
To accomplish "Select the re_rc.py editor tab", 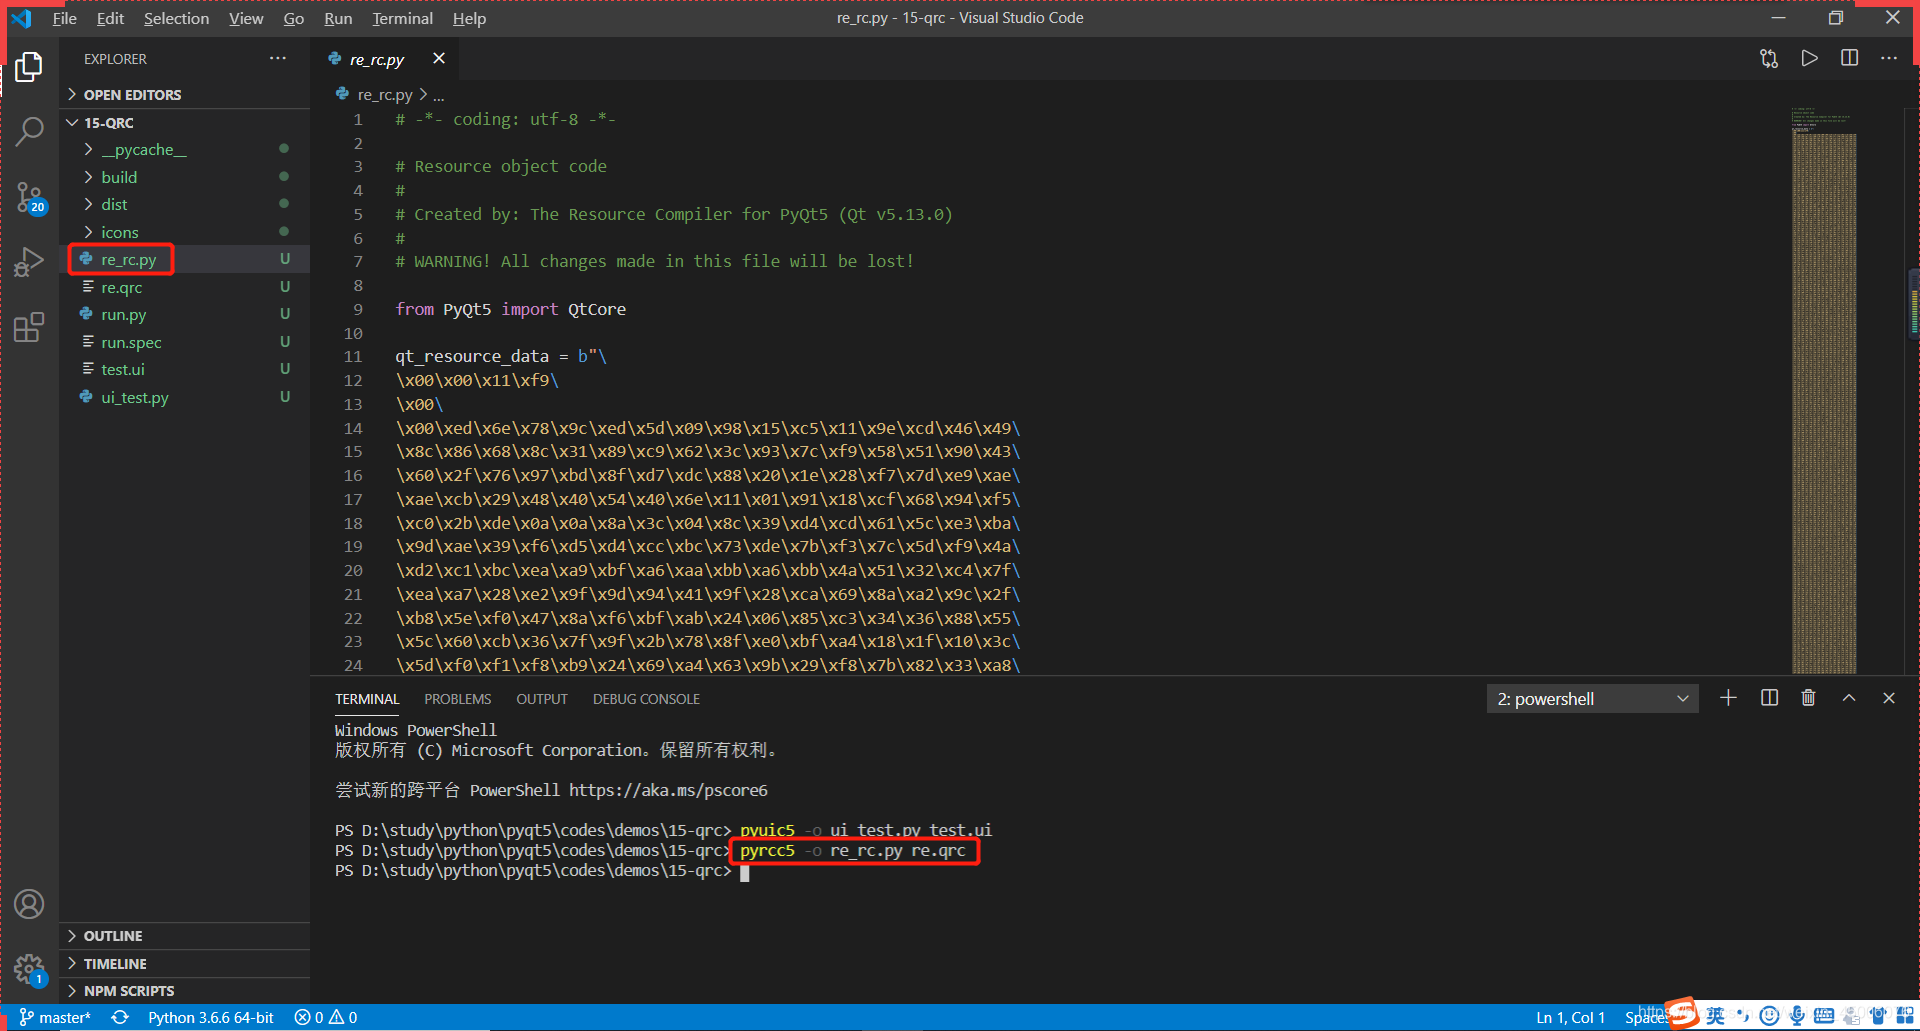I will [387, 59].
